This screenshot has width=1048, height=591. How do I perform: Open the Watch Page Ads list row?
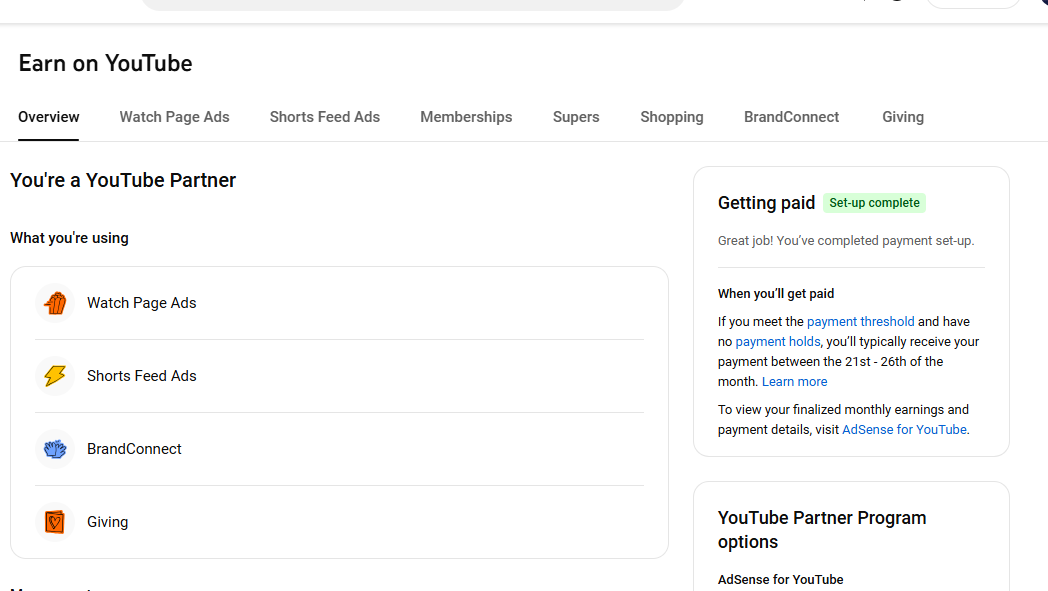pos(340,303)
